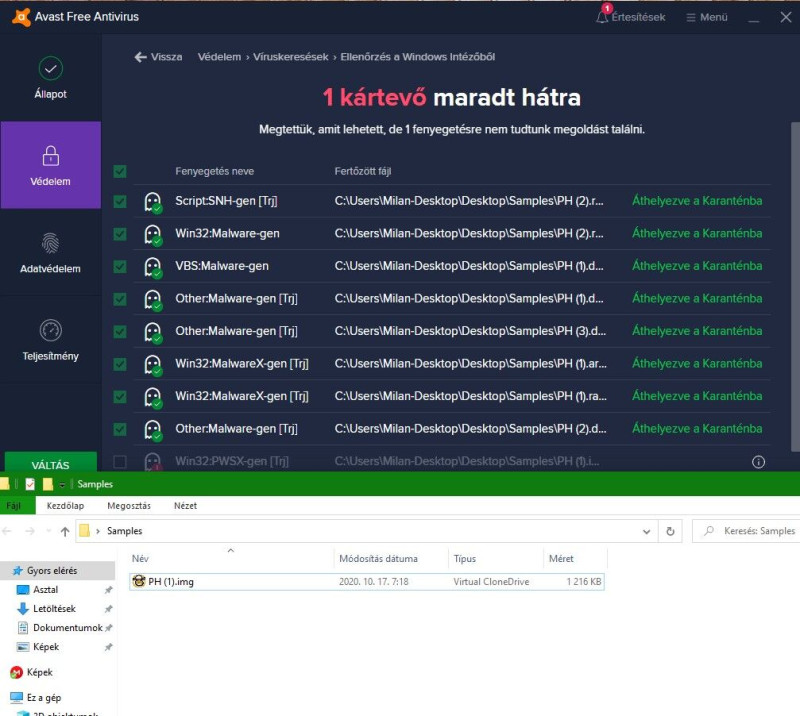Click the Avast logo icon

coord(21,17)
